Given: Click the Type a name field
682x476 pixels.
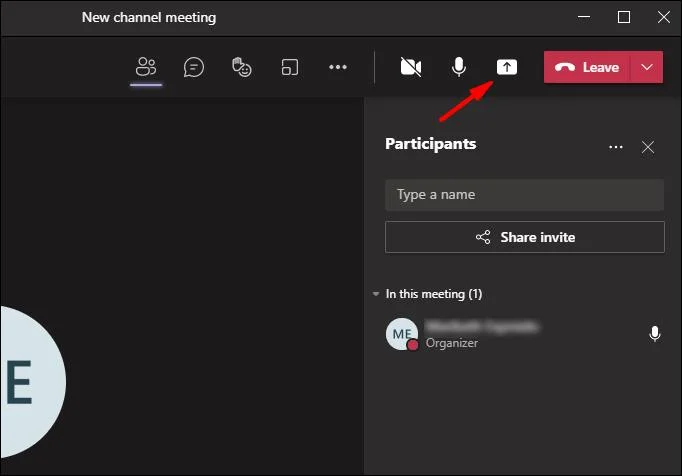Looking at the screenshot, I should [x=525, y=194].
